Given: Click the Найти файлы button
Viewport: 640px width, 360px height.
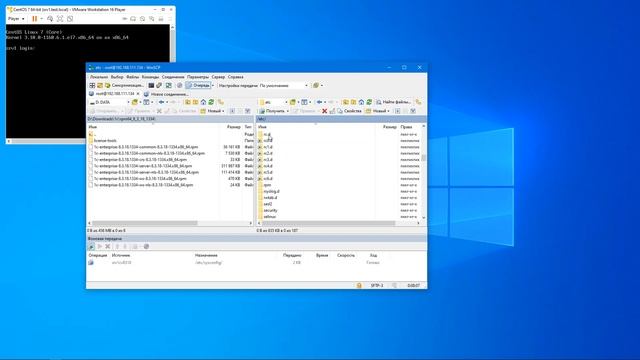Looking at the screenshot, I should coord(393,102).
